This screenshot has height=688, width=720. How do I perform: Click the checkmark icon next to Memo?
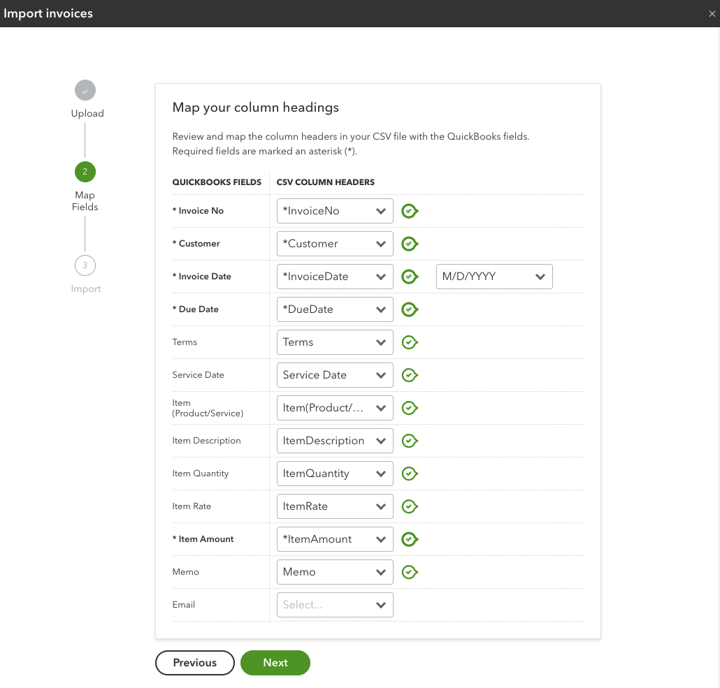410,572
